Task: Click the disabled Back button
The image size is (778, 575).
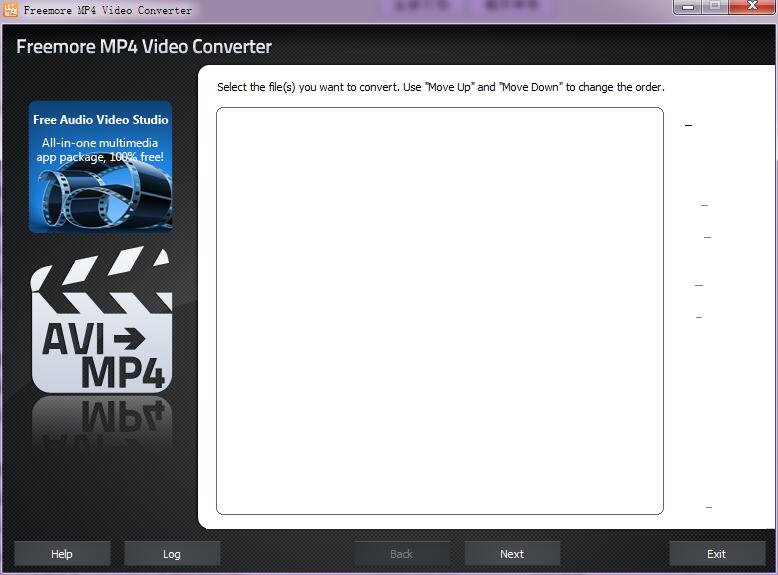Action: (401, 554)
